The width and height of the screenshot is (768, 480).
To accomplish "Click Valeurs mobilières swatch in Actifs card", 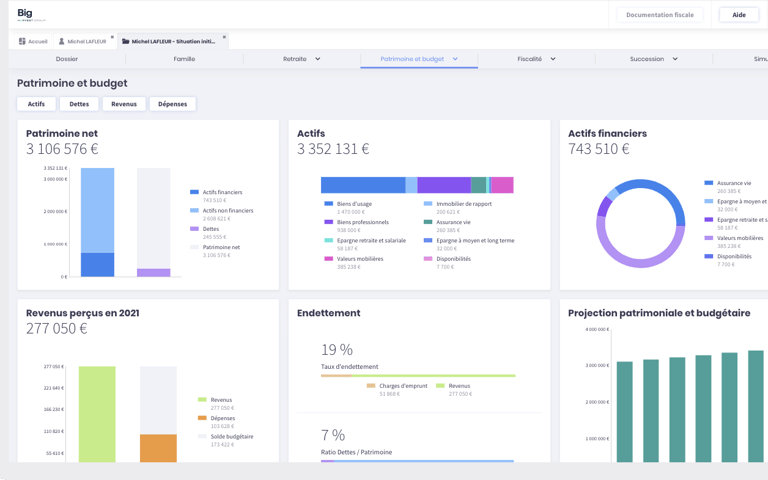I will [x=328, y=259].
